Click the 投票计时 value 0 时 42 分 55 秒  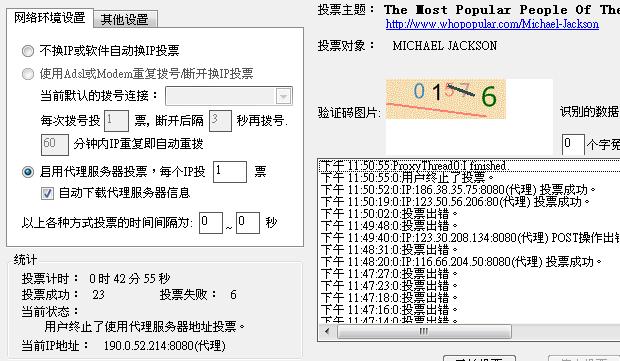[x=130, y=279]
